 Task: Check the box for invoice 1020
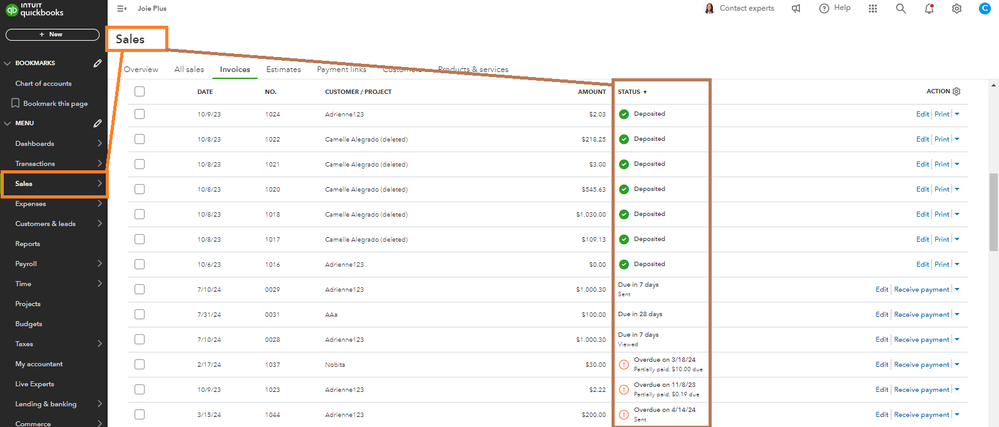click(x=140, y=189)
